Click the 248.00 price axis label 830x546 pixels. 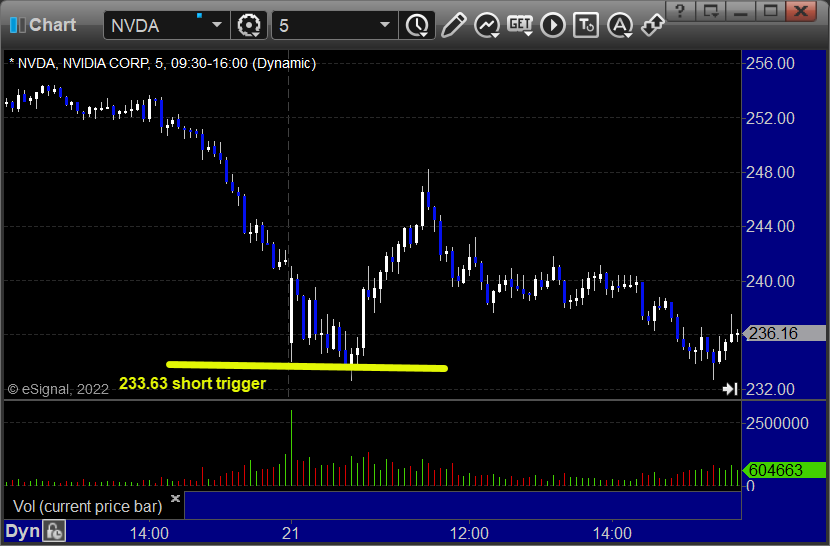point(770,172)
